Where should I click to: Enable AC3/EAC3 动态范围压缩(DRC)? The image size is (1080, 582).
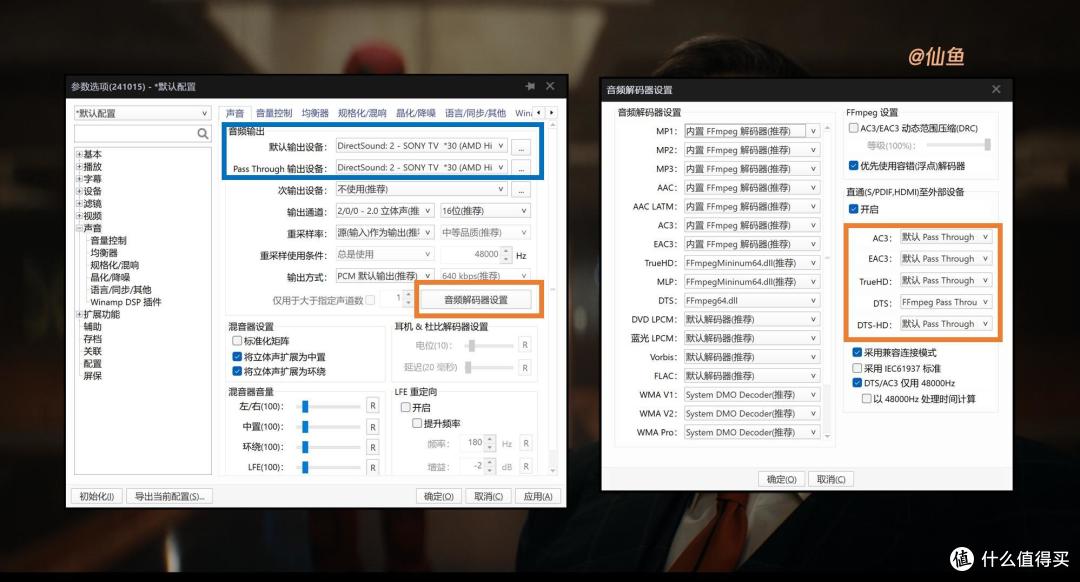coord(853,128)
